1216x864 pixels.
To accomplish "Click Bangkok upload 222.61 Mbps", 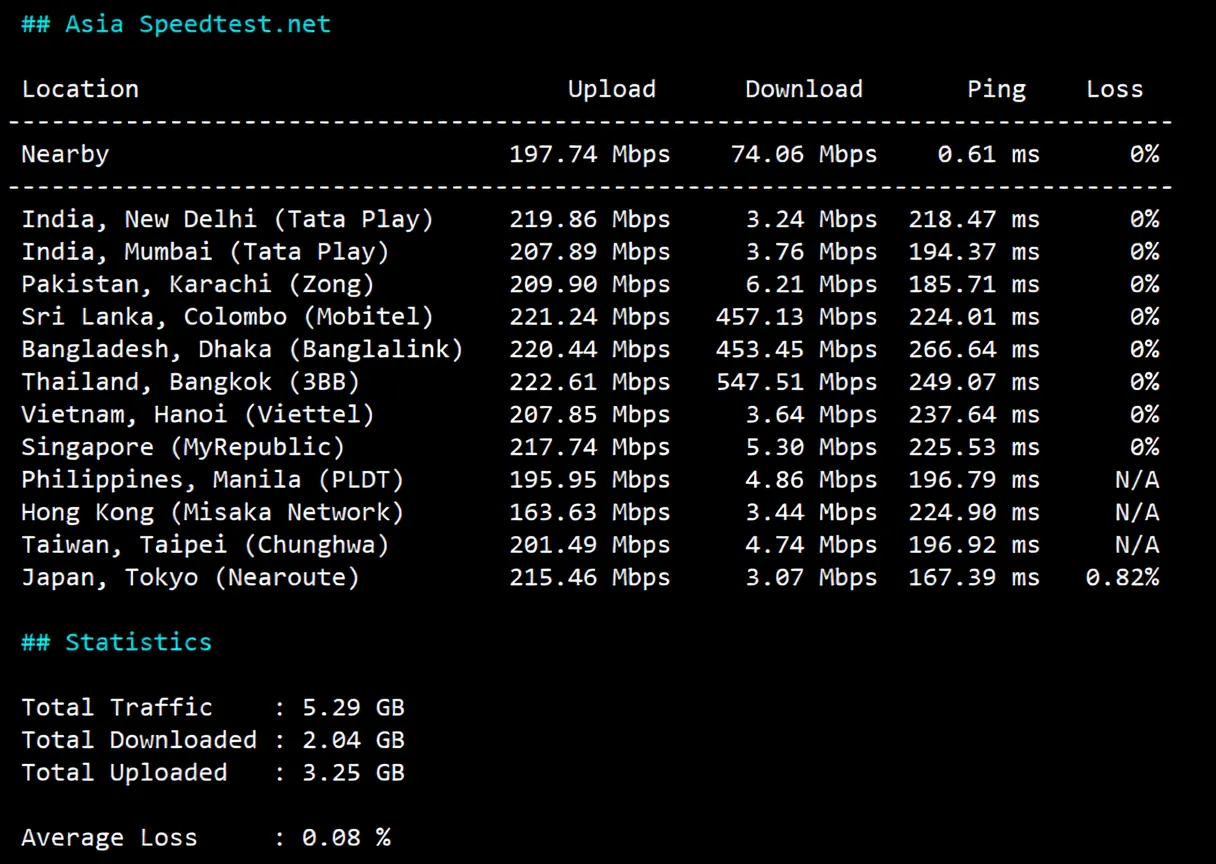I will click(x=590, y=382).
